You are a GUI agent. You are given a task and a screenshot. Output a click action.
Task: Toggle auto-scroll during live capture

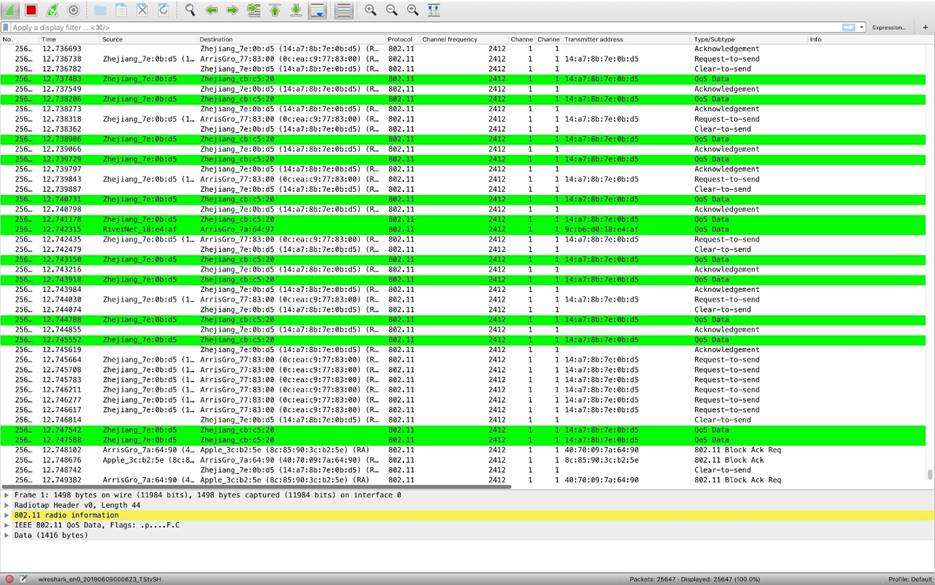click(x=317, y=10)
